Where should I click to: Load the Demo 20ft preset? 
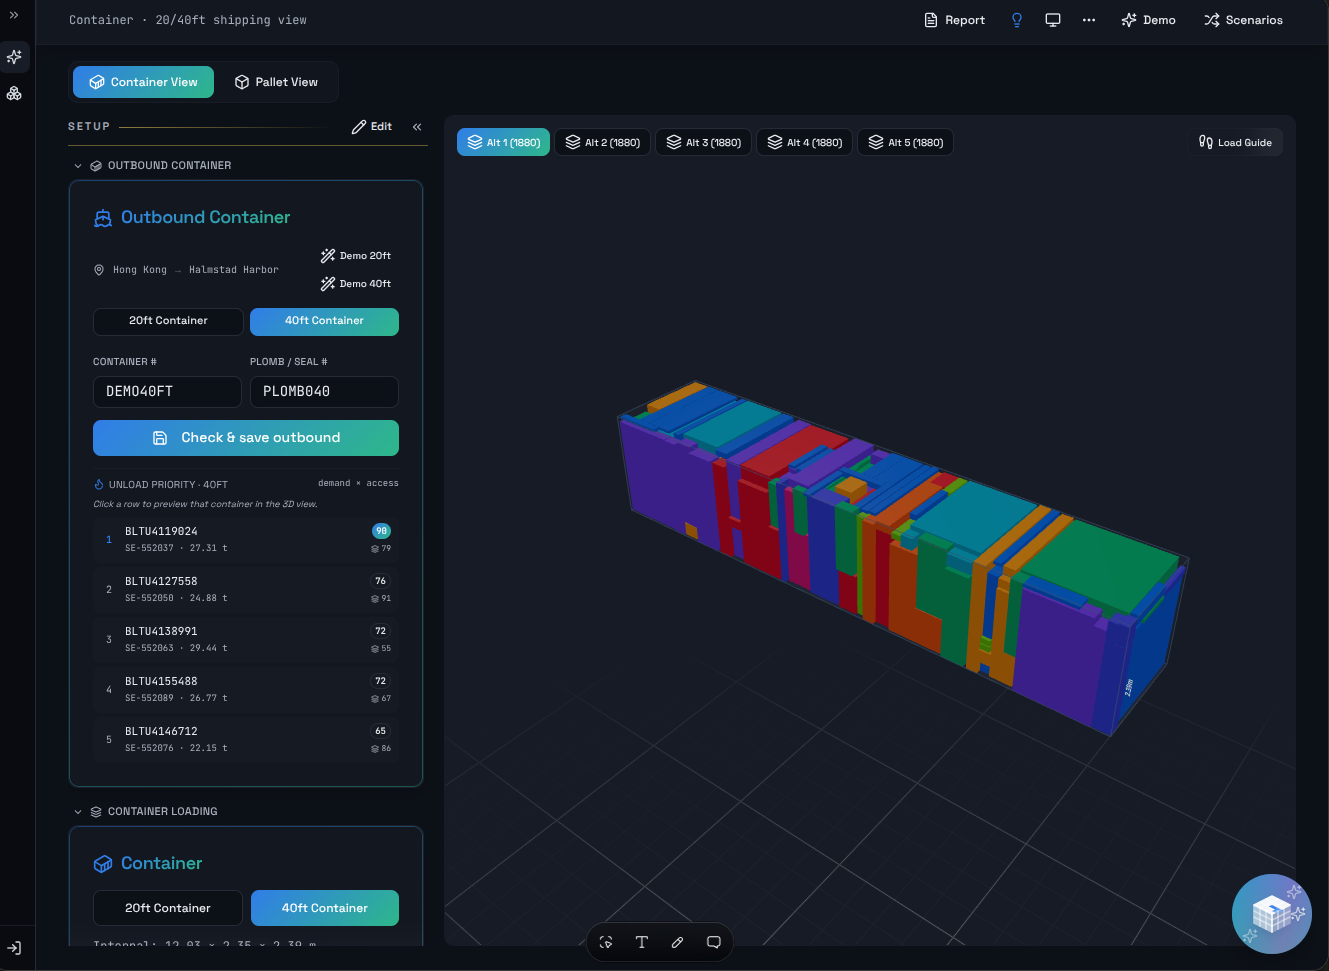[356, 256]
